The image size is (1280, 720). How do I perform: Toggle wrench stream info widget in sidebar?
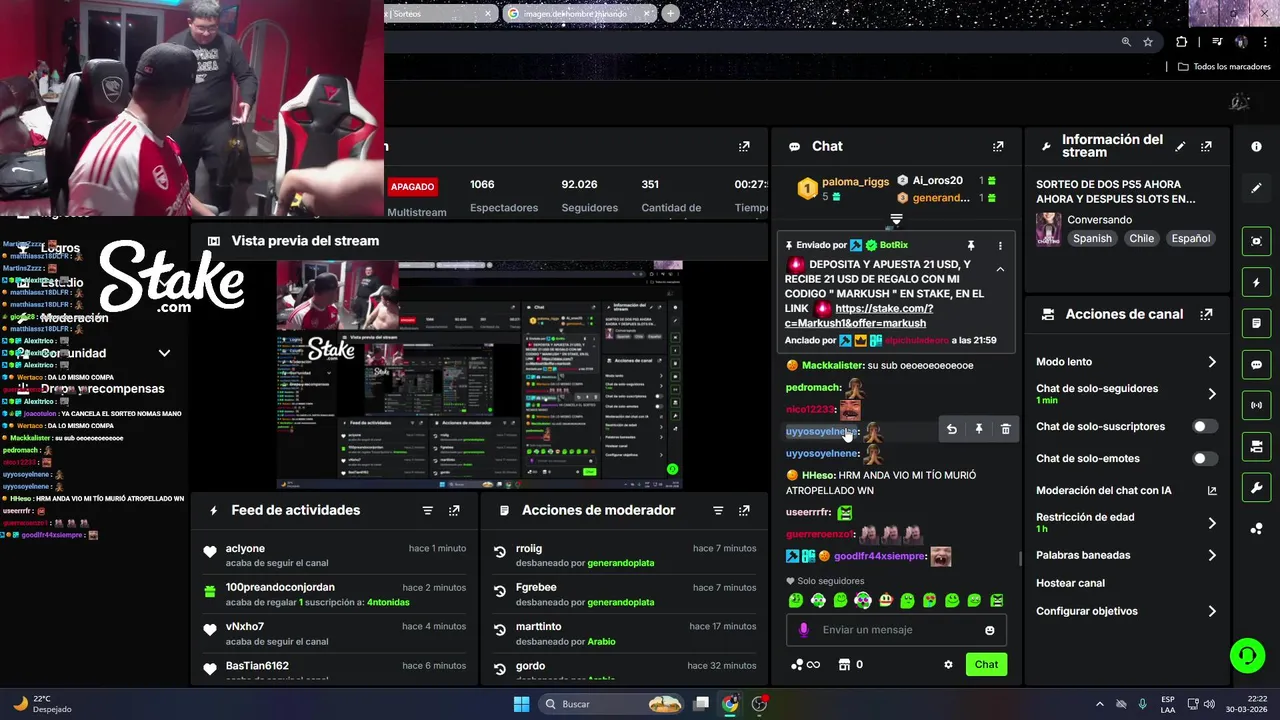pyautogui.click(x=1256, y=488)
